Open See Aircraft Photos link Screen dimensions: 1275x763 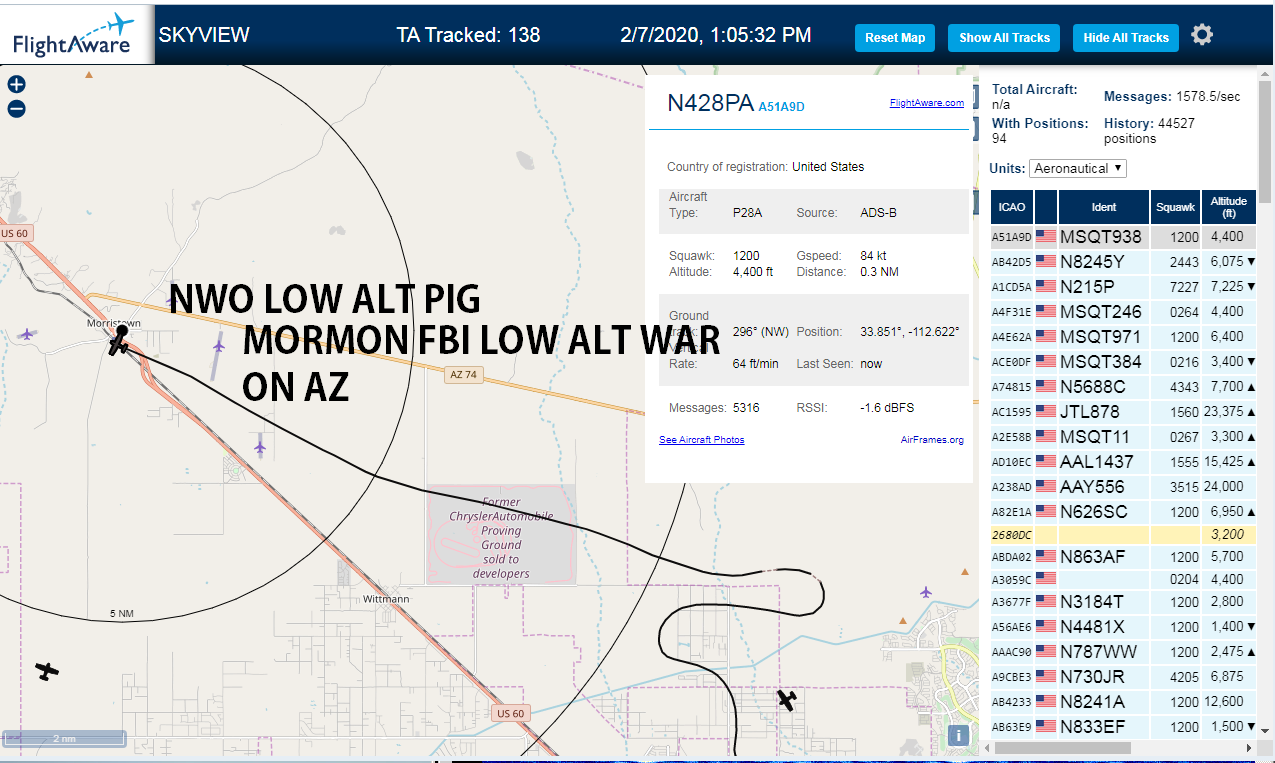[701, 440]
